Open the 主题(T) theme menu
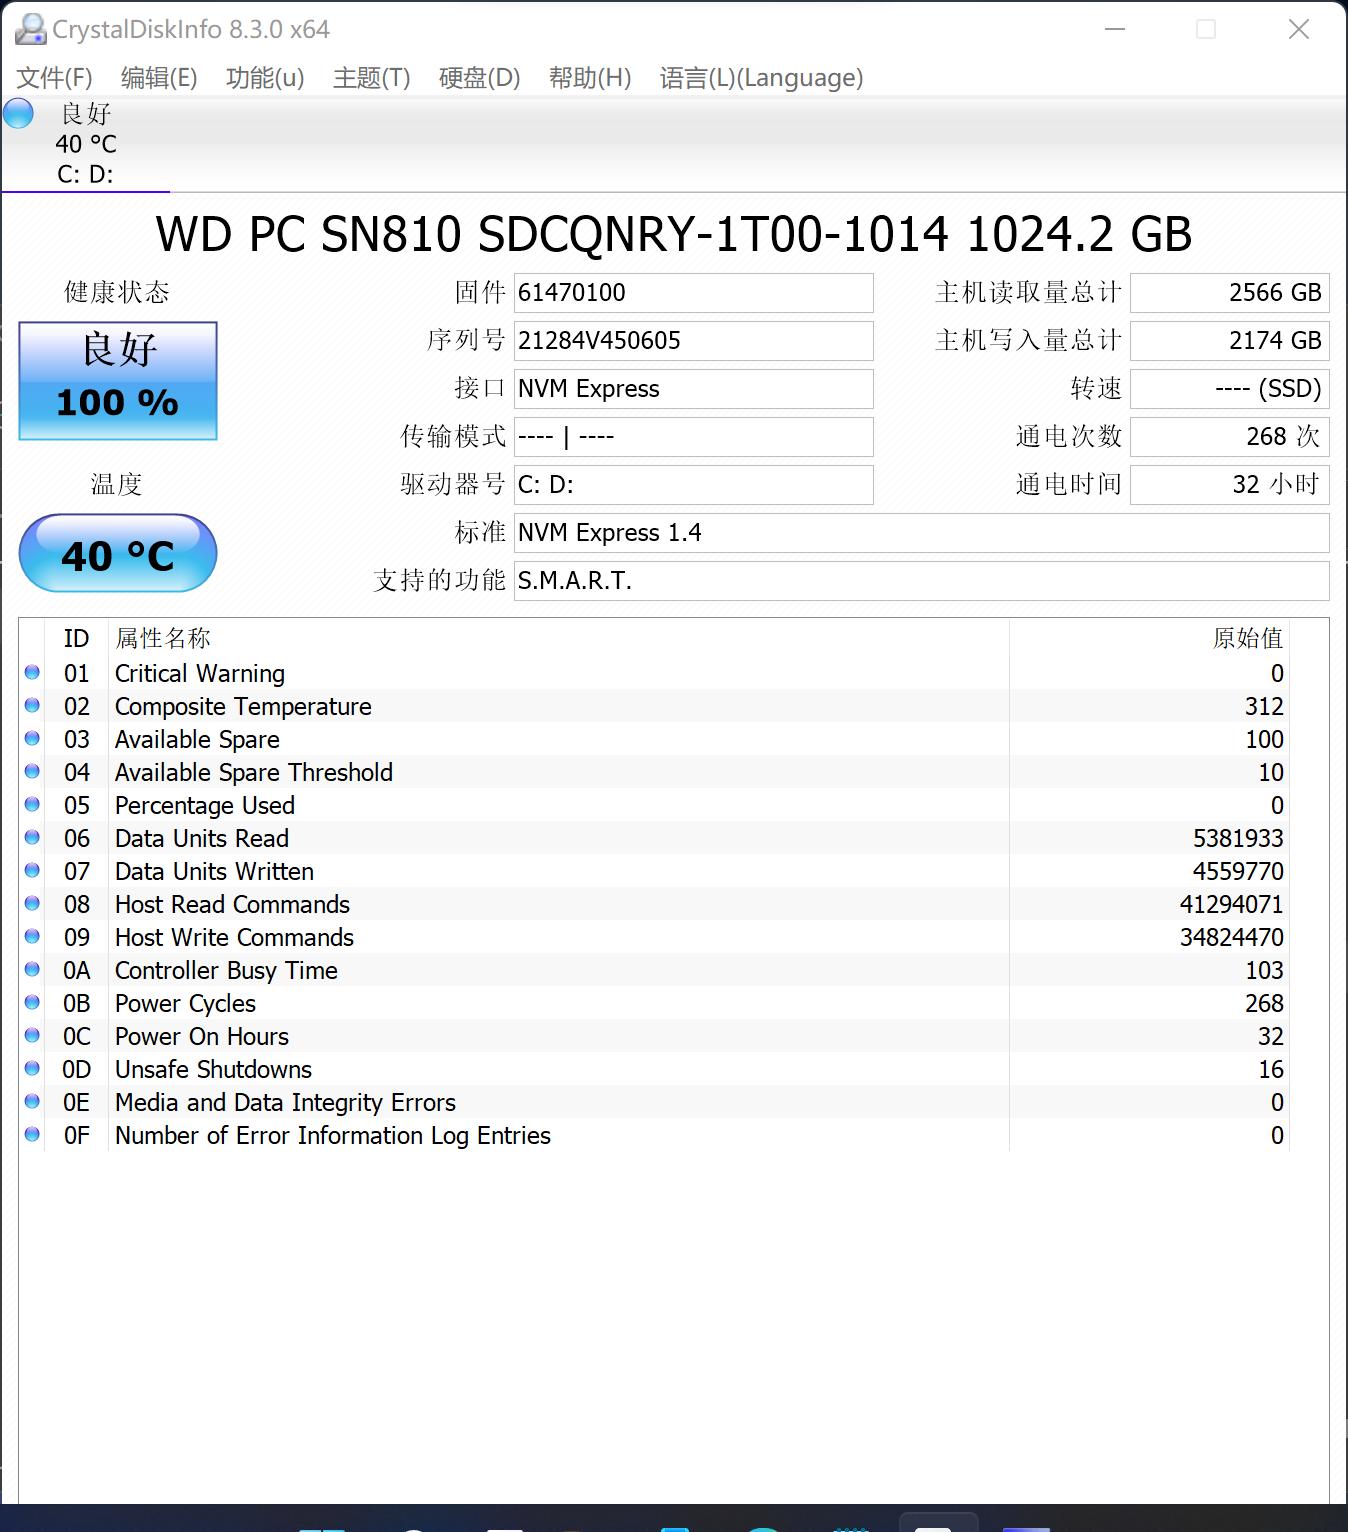 [x=370, y=77]
